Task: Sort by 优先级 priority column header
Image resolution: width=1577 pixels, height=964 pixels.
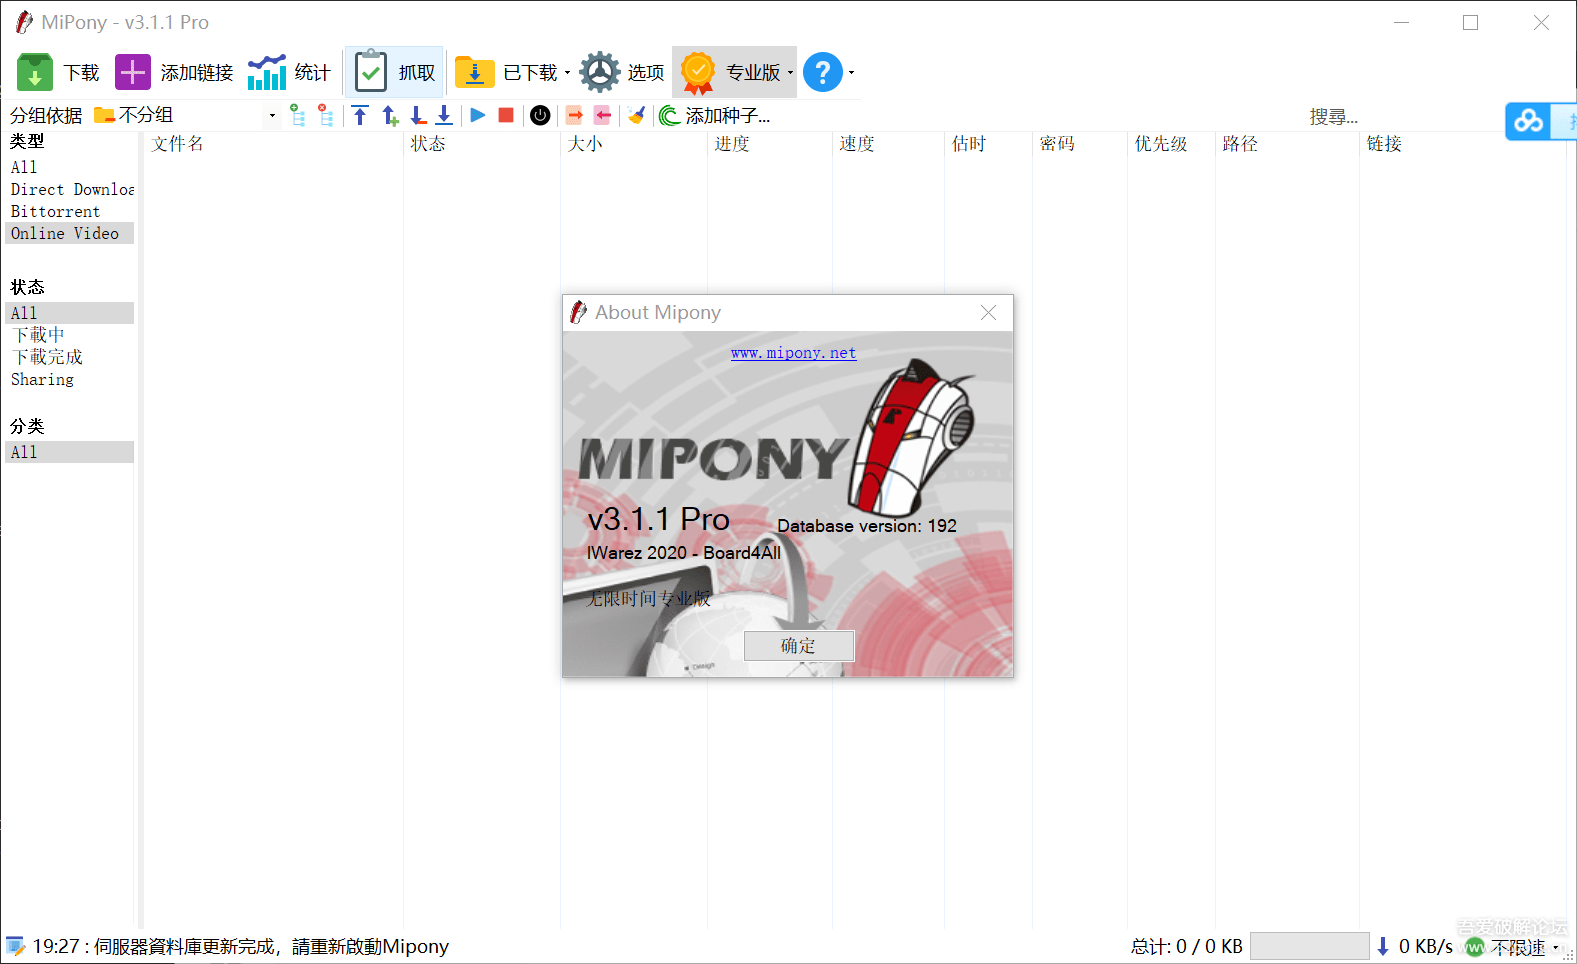Action: 1171,144
